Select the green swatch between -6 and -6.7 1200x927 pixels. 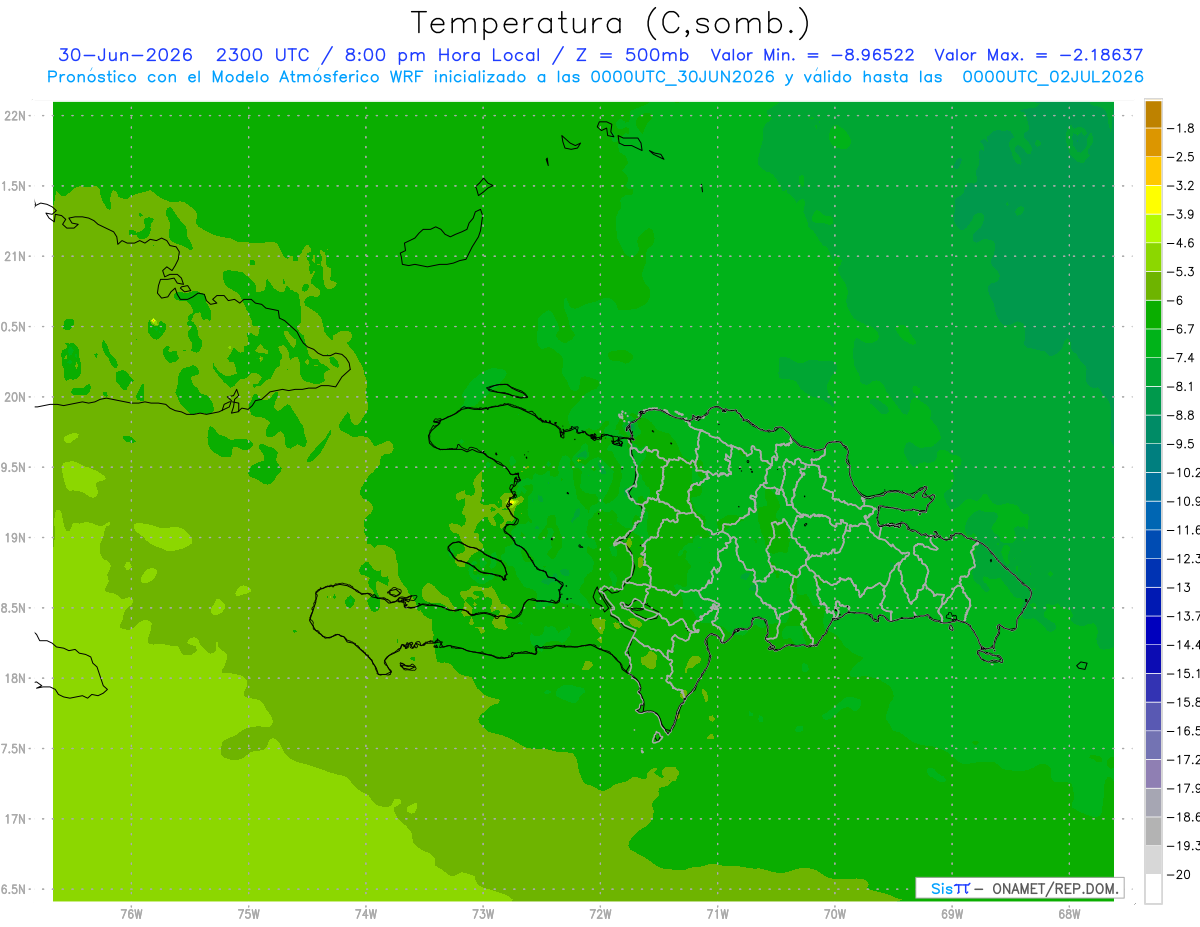point(1153,315)
